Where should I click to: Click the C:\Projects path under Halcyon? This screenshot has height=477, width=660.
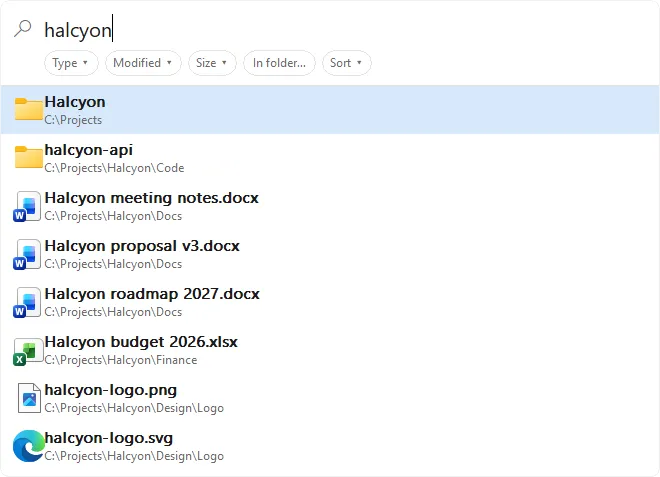(x=73, y=120)
